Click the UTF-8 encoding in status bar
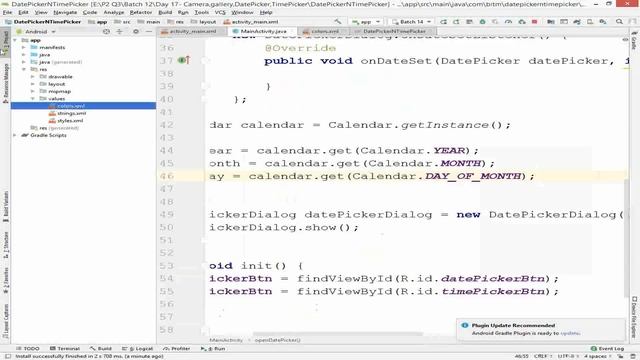The height and width of the screenshot is (360, 640). pyautogui.click(x=567, y=356)
